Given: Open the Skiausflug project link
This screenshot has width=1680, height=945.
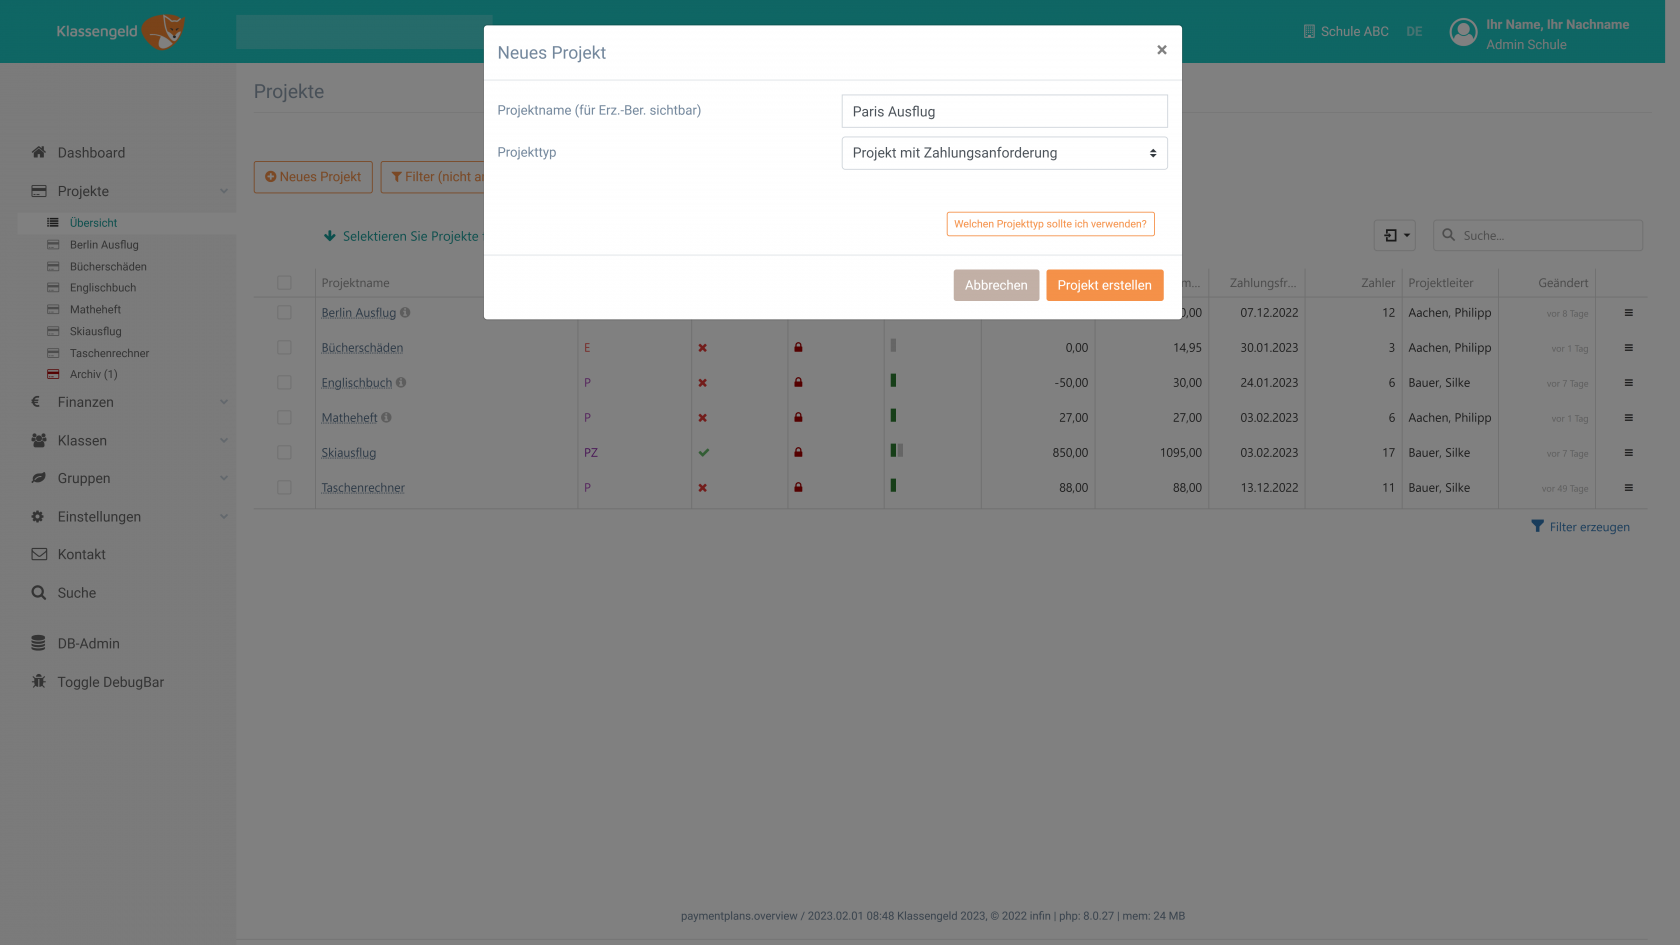Looking at the screenshot, I should [349, 453].
